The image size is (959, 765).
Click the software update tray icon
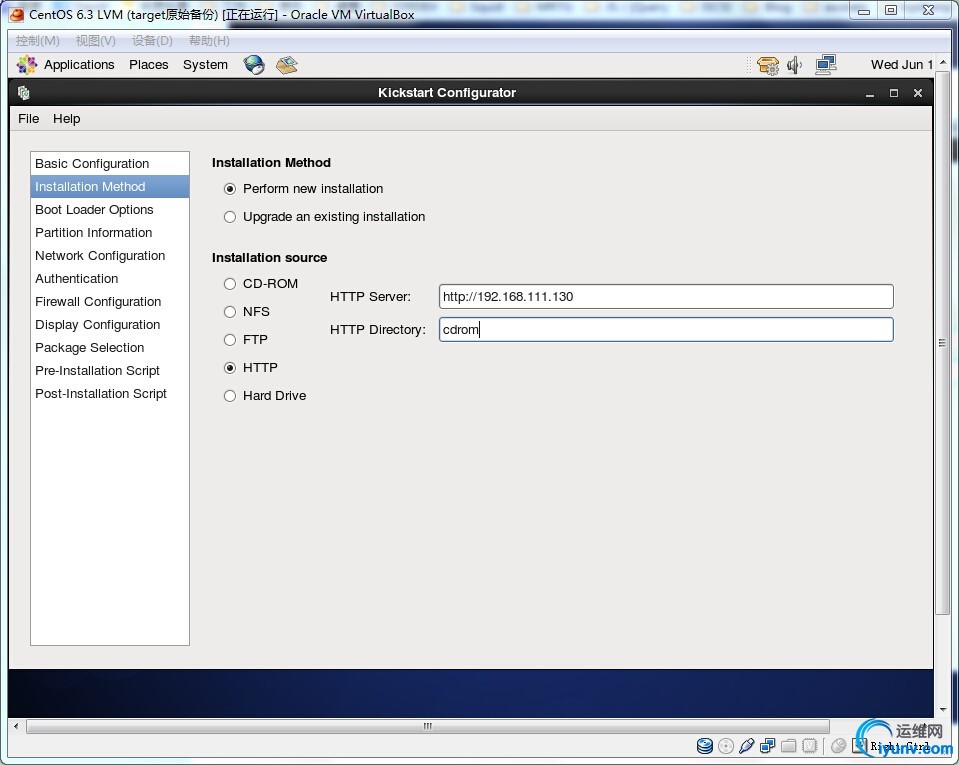tap(768, 65)
